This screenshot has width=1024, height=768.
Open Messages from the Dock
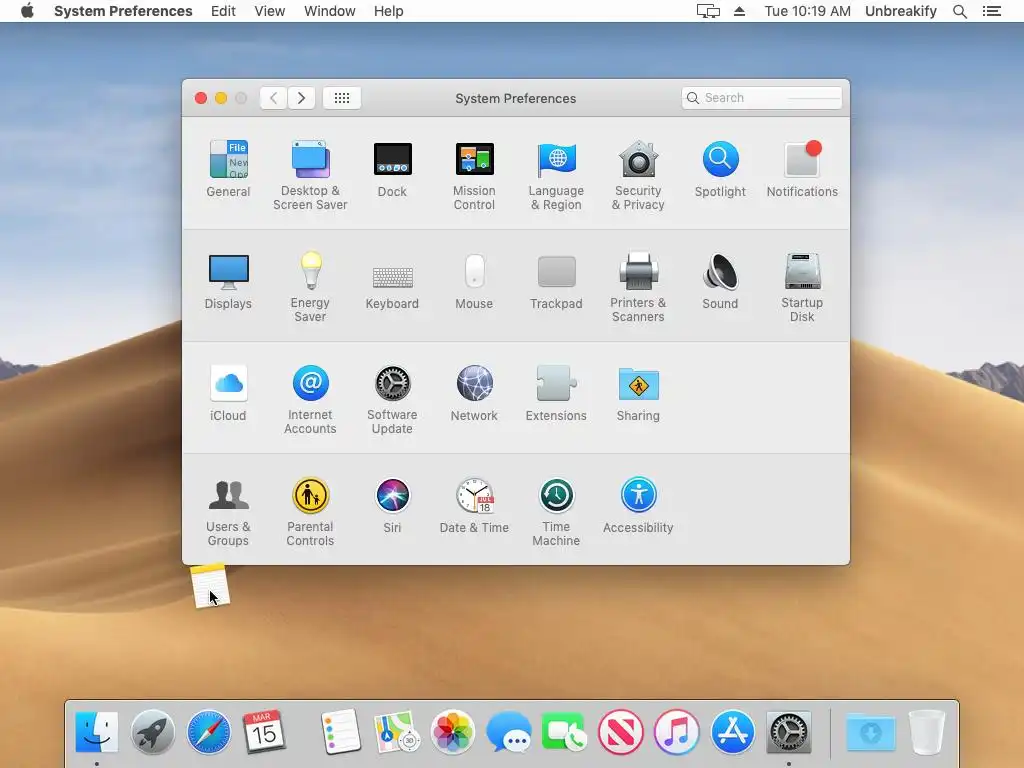pyautogui.click(x=509, y=732)
